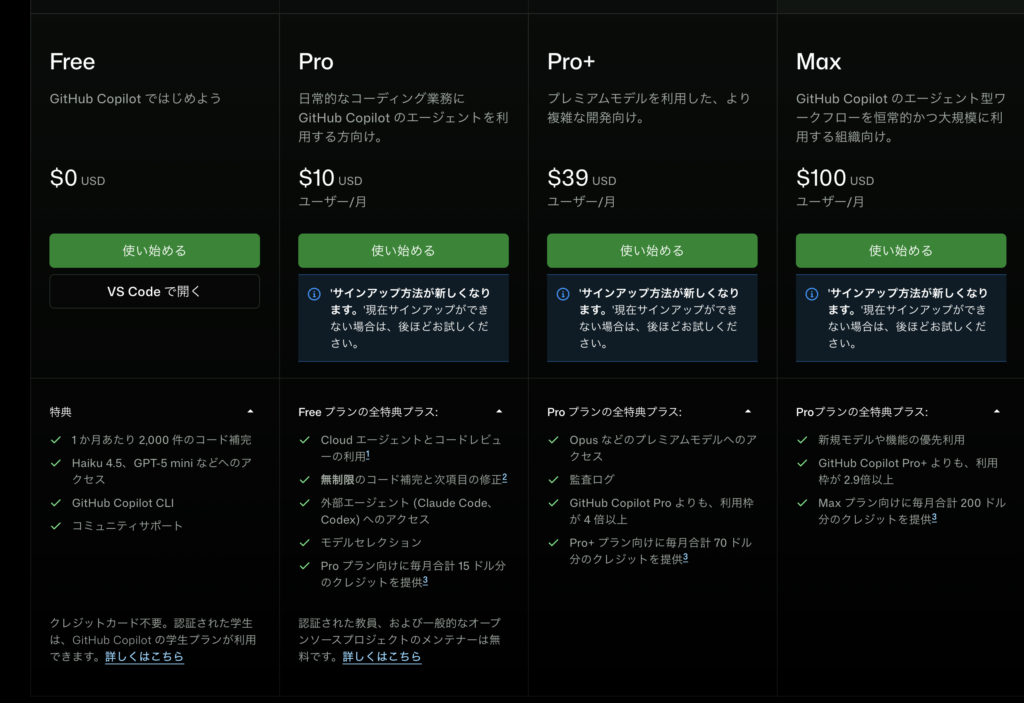Select the Free plan heading
This screenshot has height=703, width=1024.
pyautogui.click(x=72, y=61)
